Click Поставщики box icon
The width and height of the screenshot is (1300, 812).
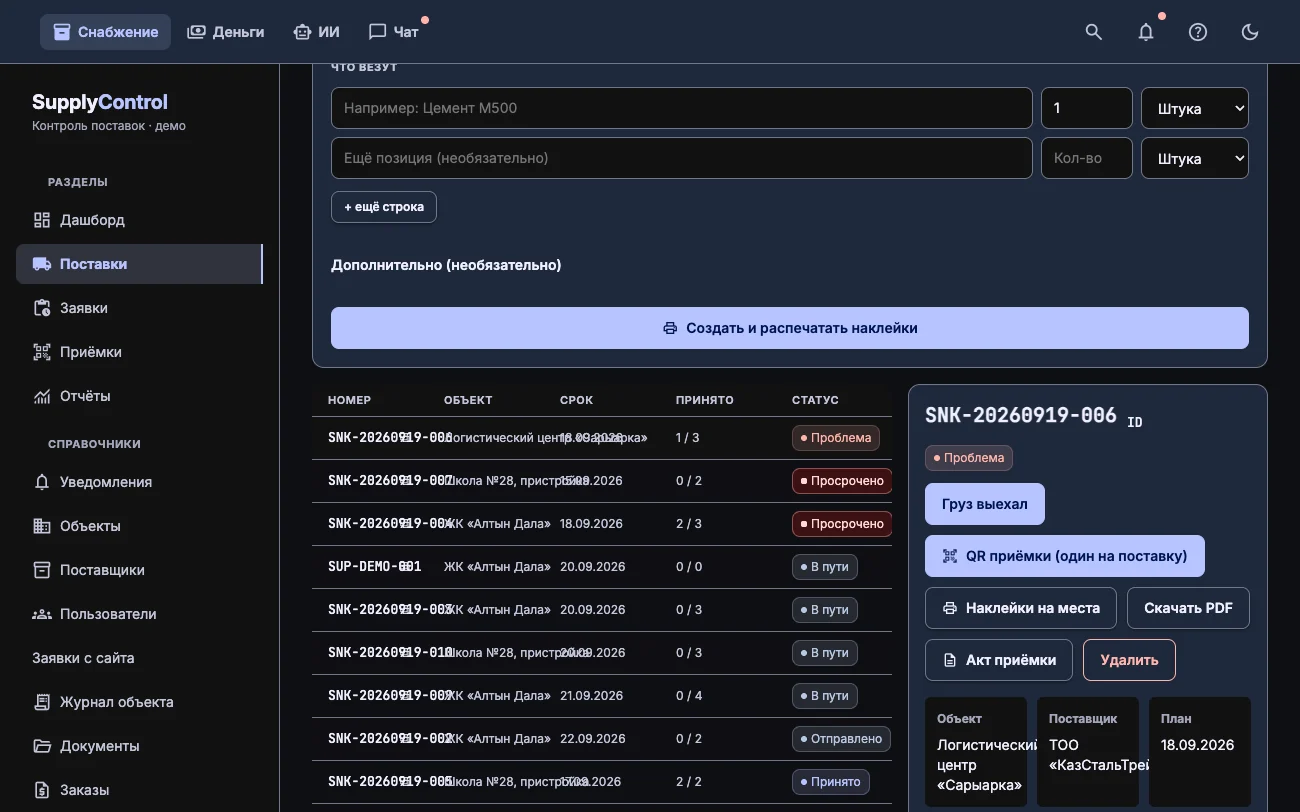[x=42, y=570]
